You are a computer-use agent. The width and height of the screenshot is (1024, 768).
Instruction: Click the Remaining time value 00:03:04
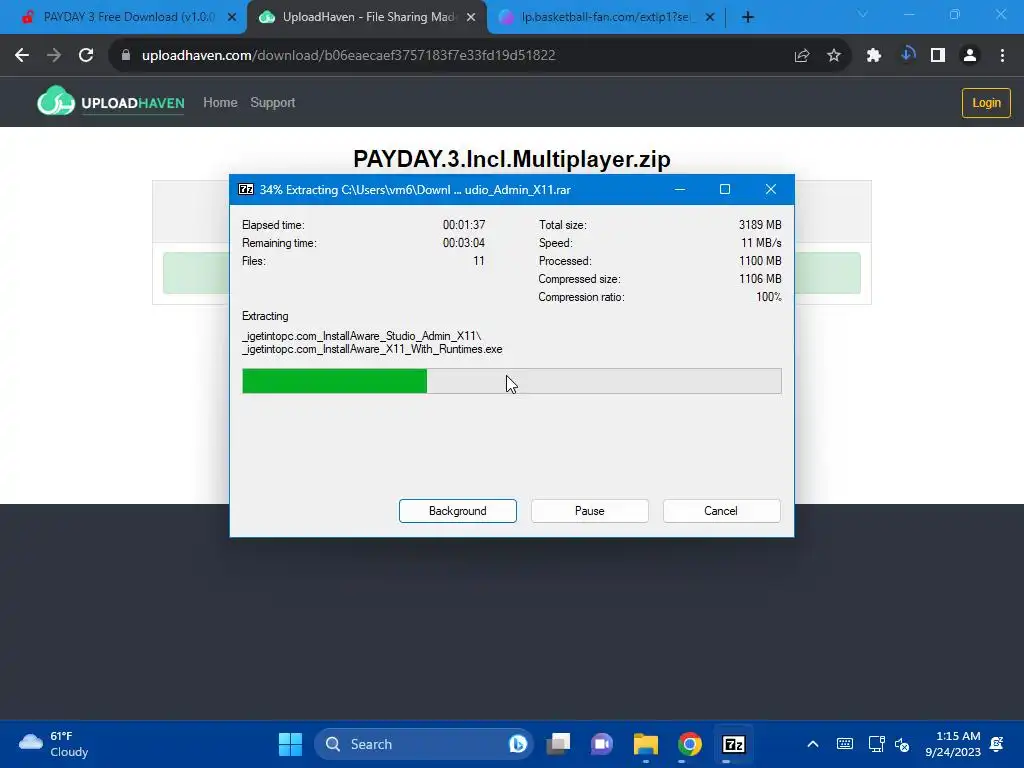(464, 243)
